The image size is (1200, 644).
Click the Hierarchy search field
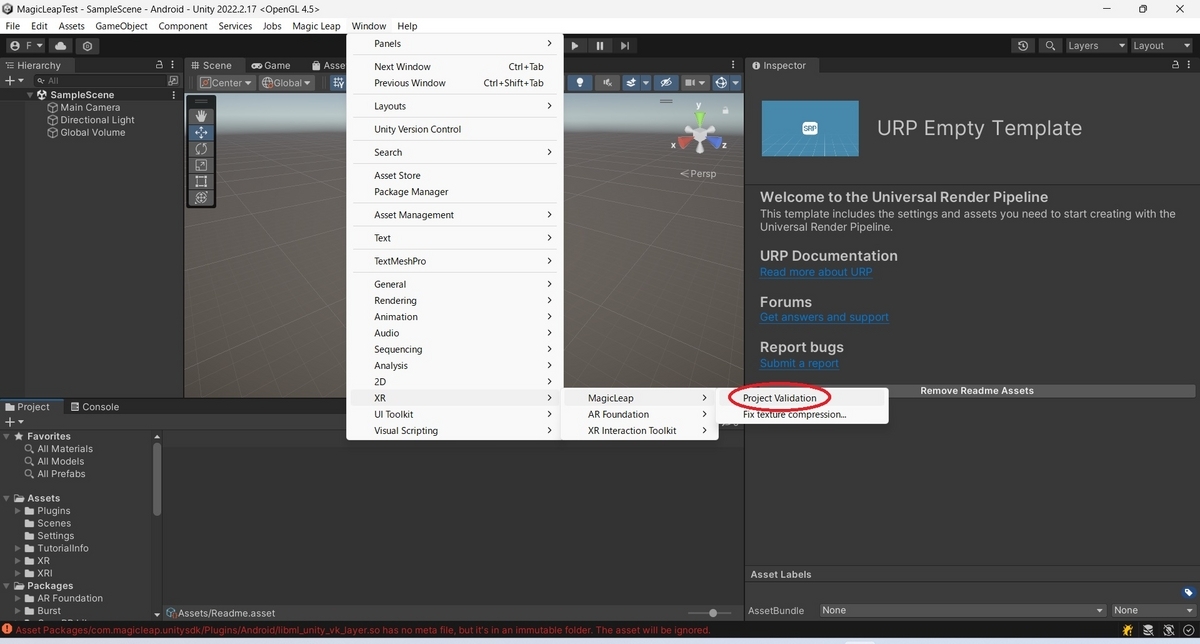click(100, 80)
